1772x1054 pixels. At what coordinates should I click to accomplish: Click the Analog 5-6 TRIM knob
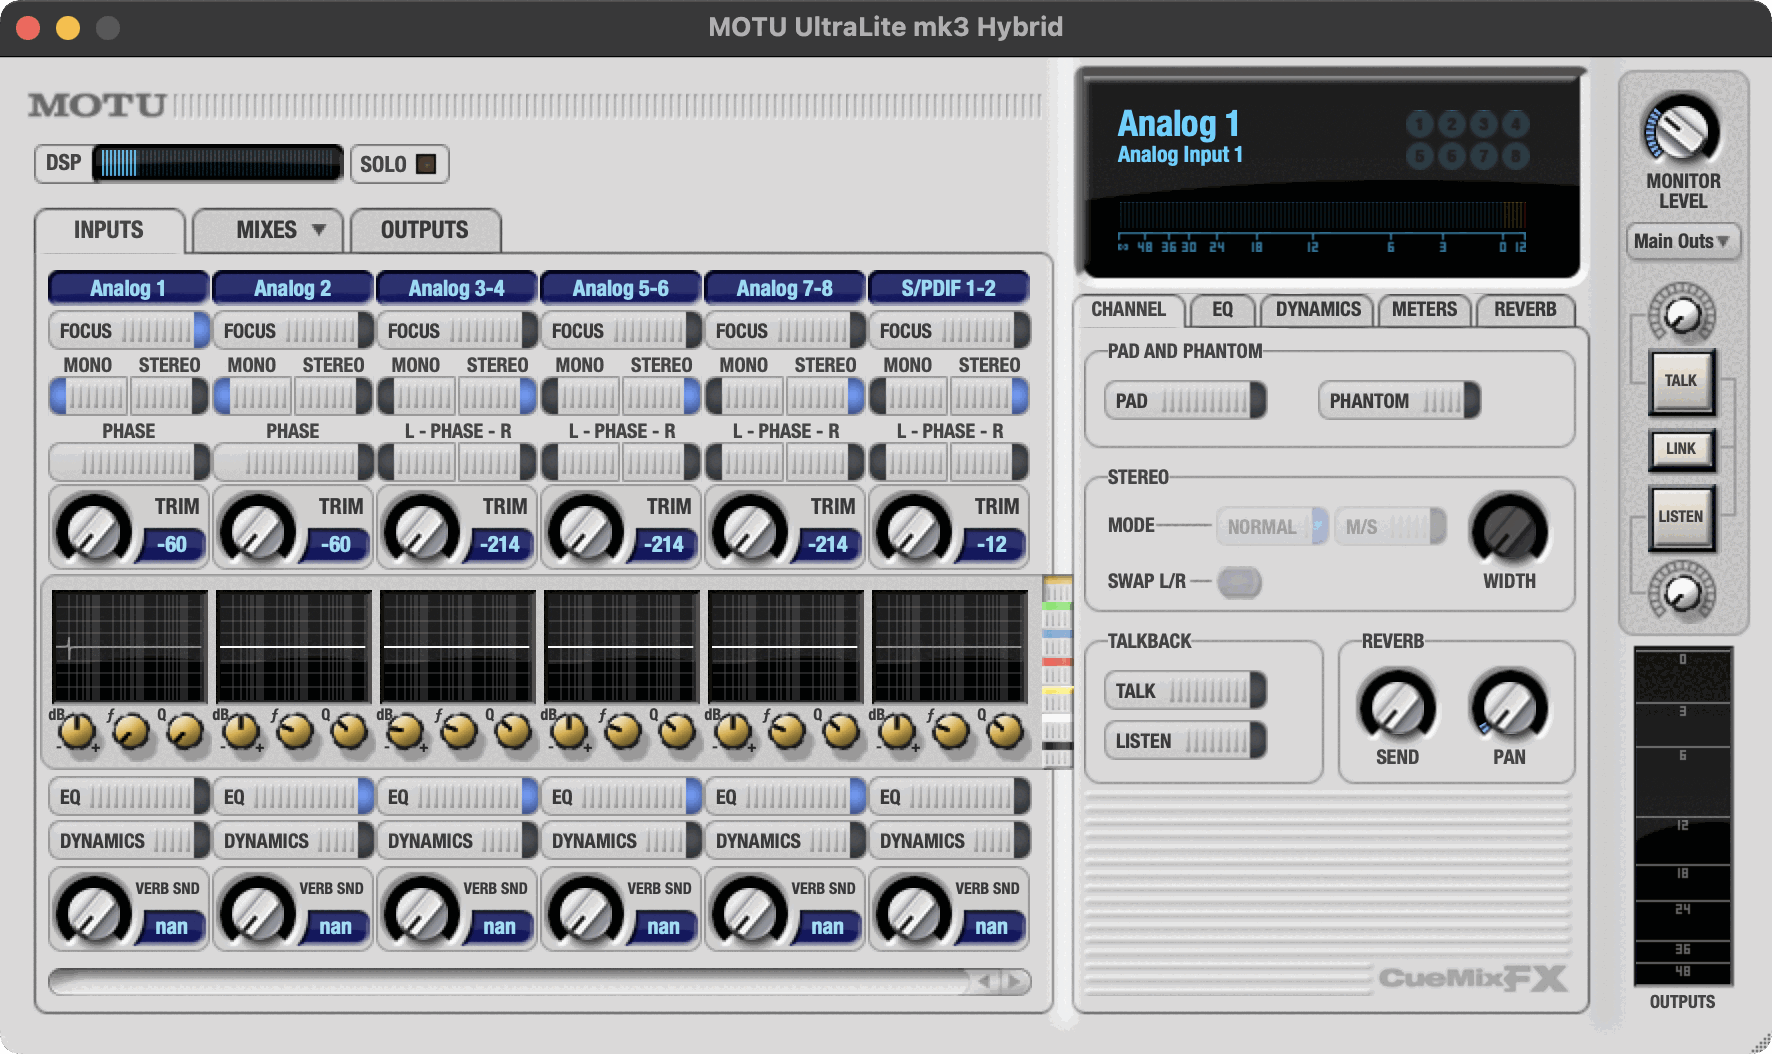[586, 530]
